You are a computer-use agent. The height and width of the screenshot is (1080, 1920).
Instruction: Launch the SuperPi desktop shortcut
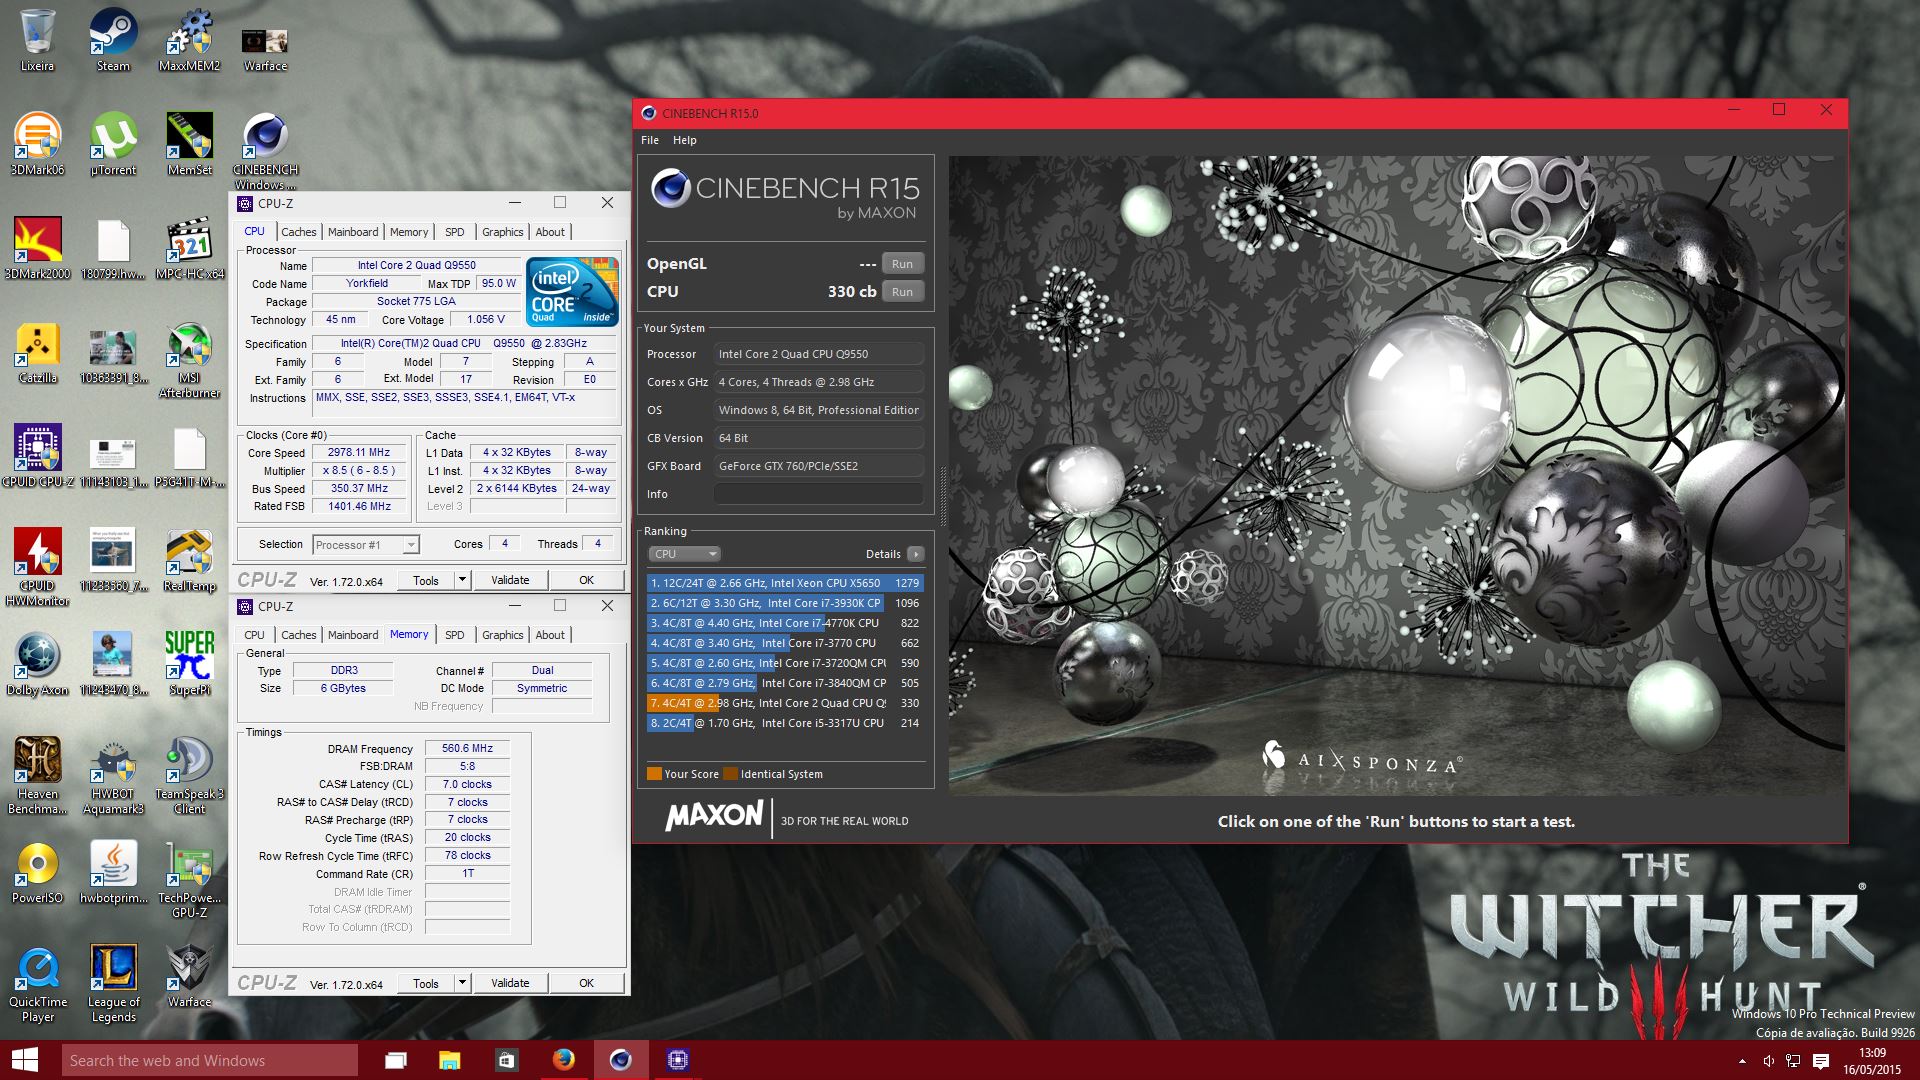pyautogui.click(x=189, y=664)
